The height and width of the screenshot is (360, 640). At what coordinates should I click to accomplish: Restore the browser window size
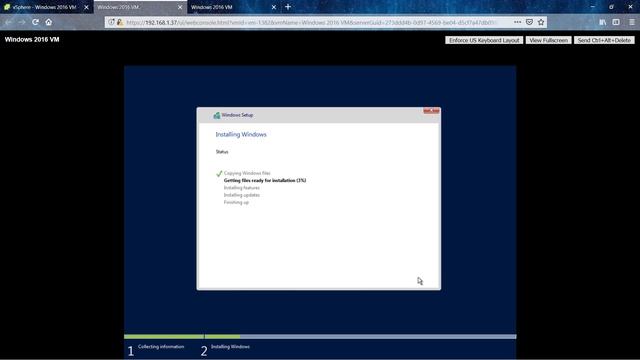611,7
